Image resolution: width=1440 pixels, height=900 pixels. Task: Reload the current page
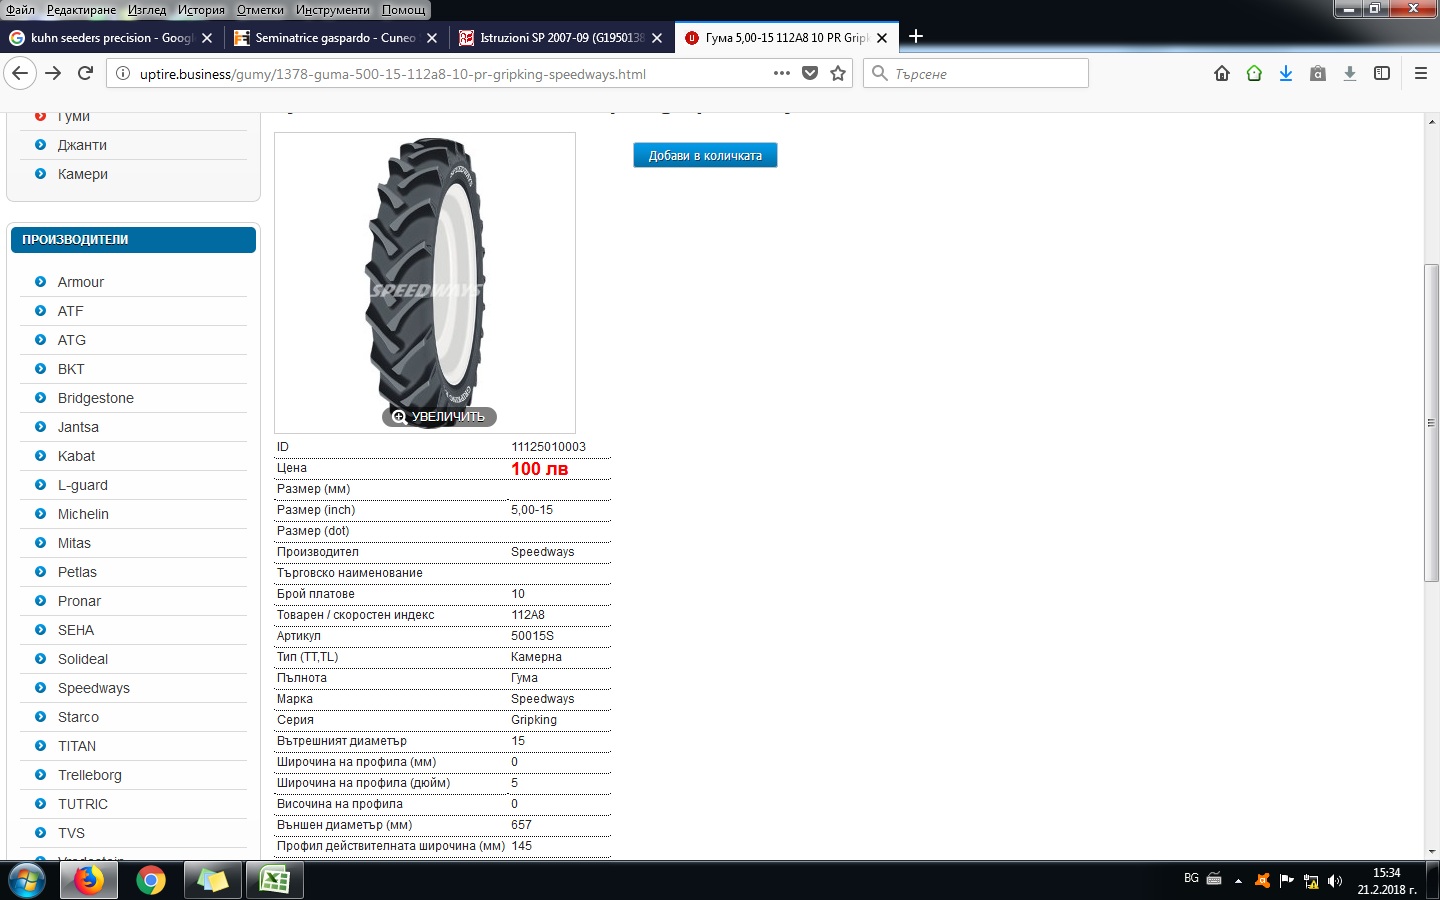click(x=86, y=73)
